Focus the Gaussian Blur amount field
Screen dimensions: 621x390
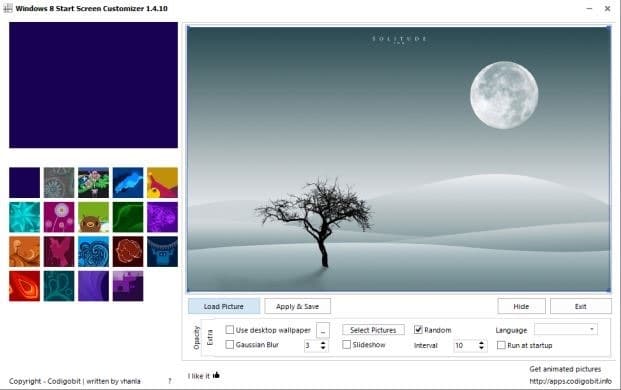(x=311, y=346)
